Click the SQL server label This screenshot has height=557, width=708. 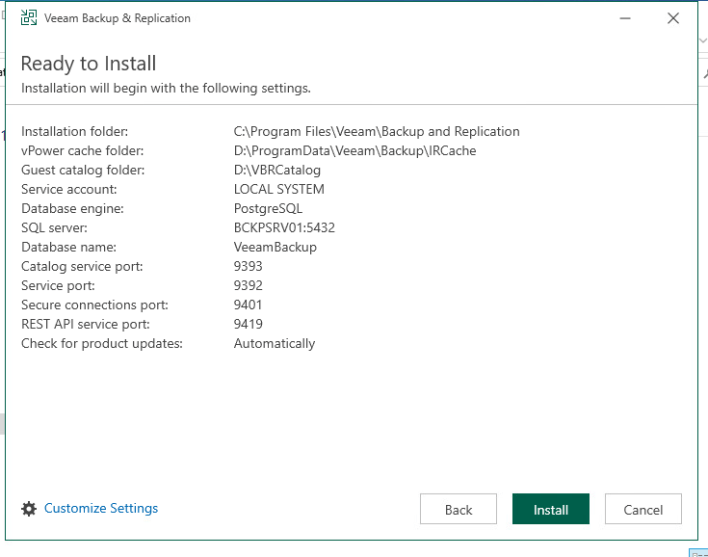coord(54,227)
